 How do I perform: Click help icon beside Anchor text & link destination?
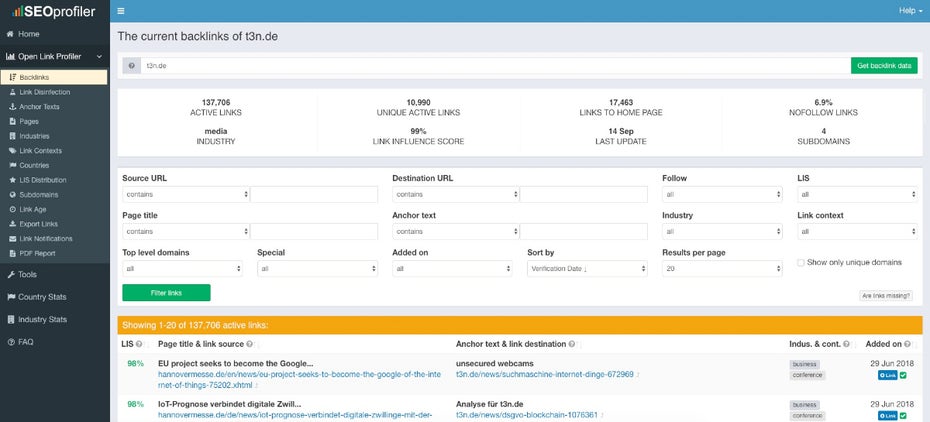(572, 344)
